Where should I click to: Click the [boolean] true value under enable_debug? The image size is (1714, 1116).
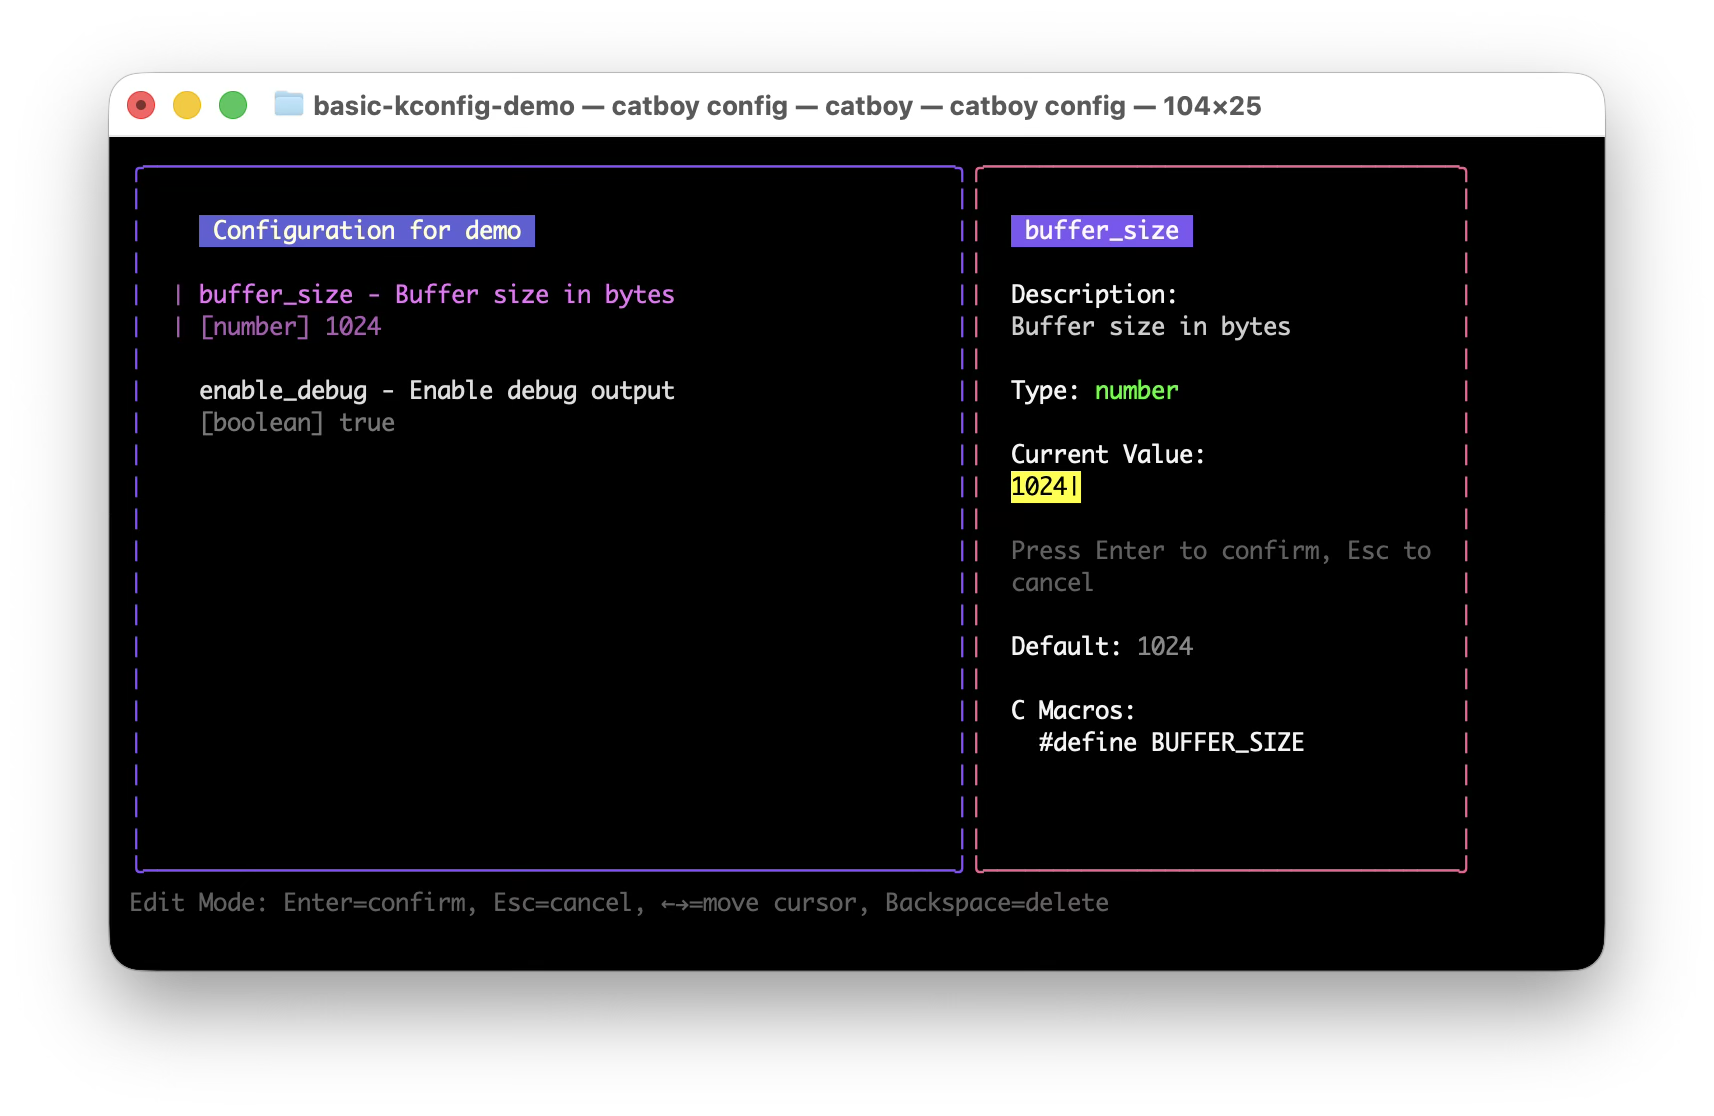point(296,422)
